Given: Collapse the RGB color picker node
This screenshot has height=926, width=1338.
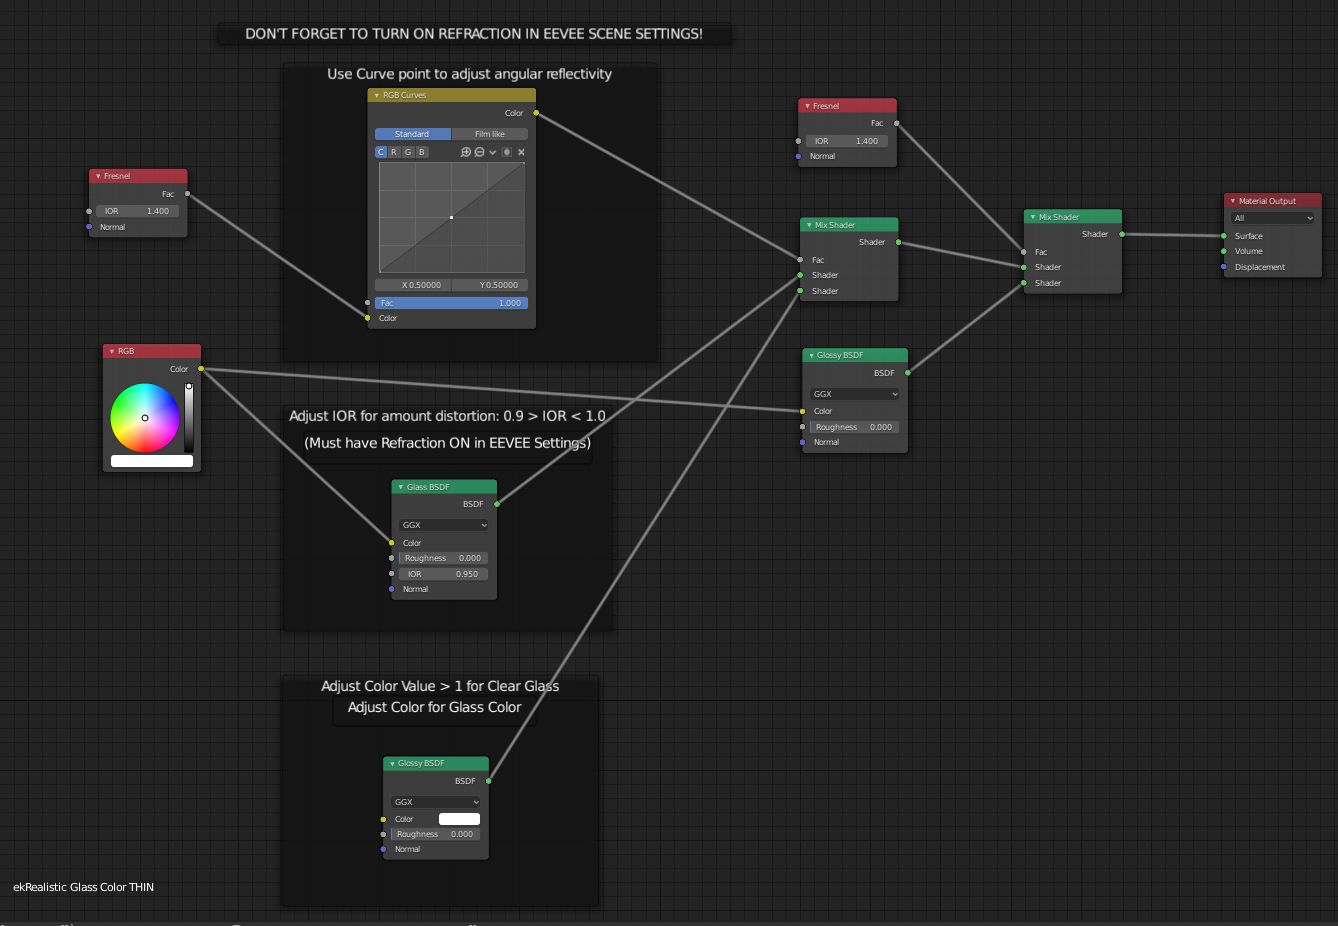Looking at the screenshot, I should [x=111, y=351].
